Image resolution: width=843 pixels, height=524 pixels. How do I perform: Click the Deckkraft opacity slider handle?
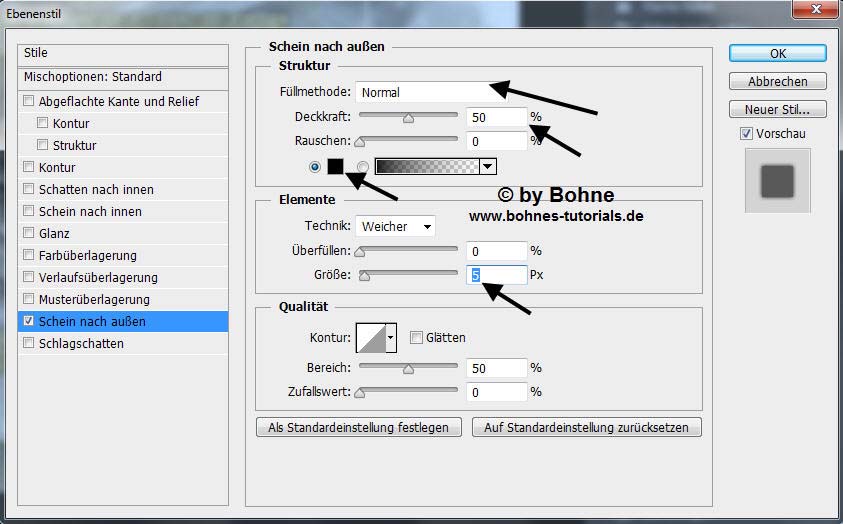click(408, 118)
